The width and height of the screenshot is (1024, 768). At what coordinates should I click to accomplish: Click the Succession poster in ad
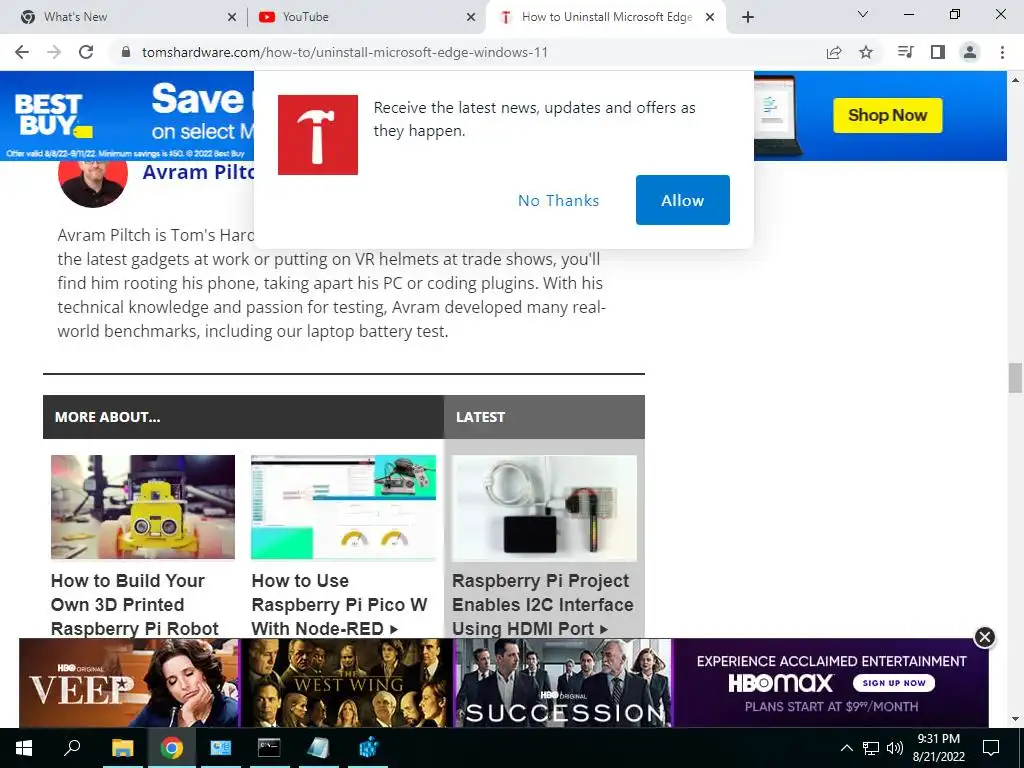point(564,683)
